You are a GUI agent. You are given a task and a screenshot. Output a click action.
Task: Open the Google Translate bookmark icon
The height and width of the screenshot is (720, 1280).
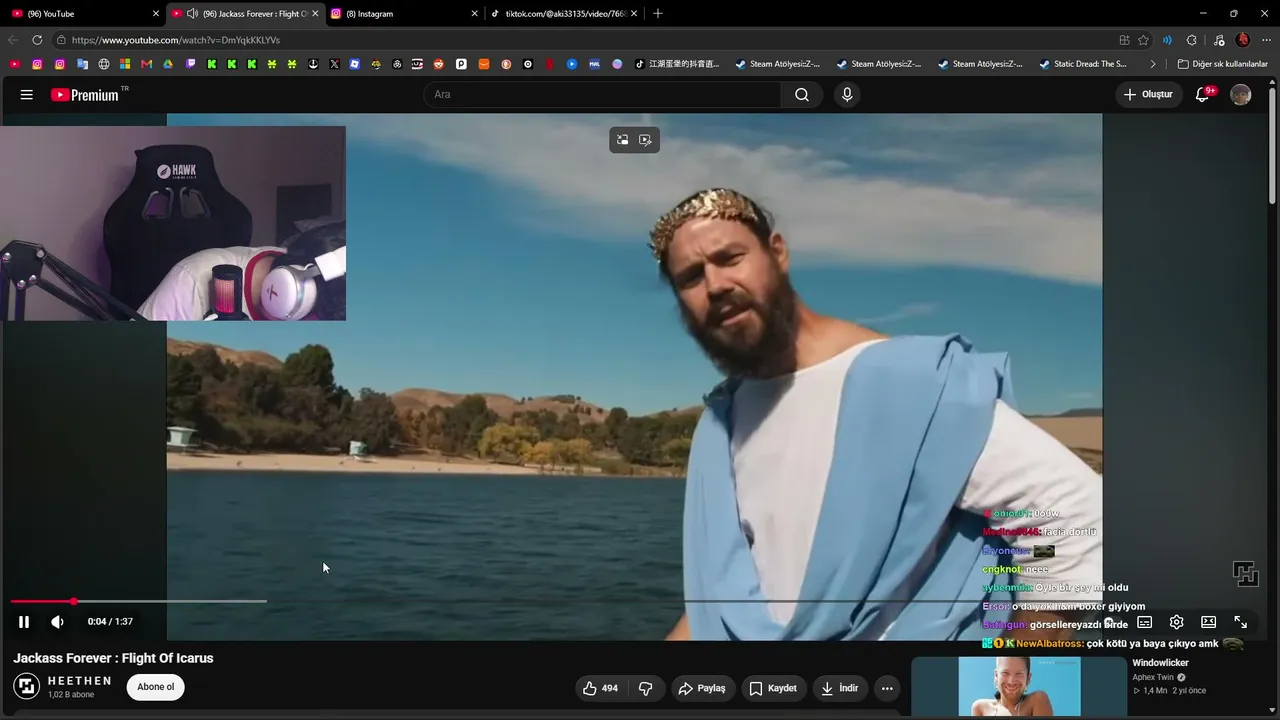[x=82, y=64]
